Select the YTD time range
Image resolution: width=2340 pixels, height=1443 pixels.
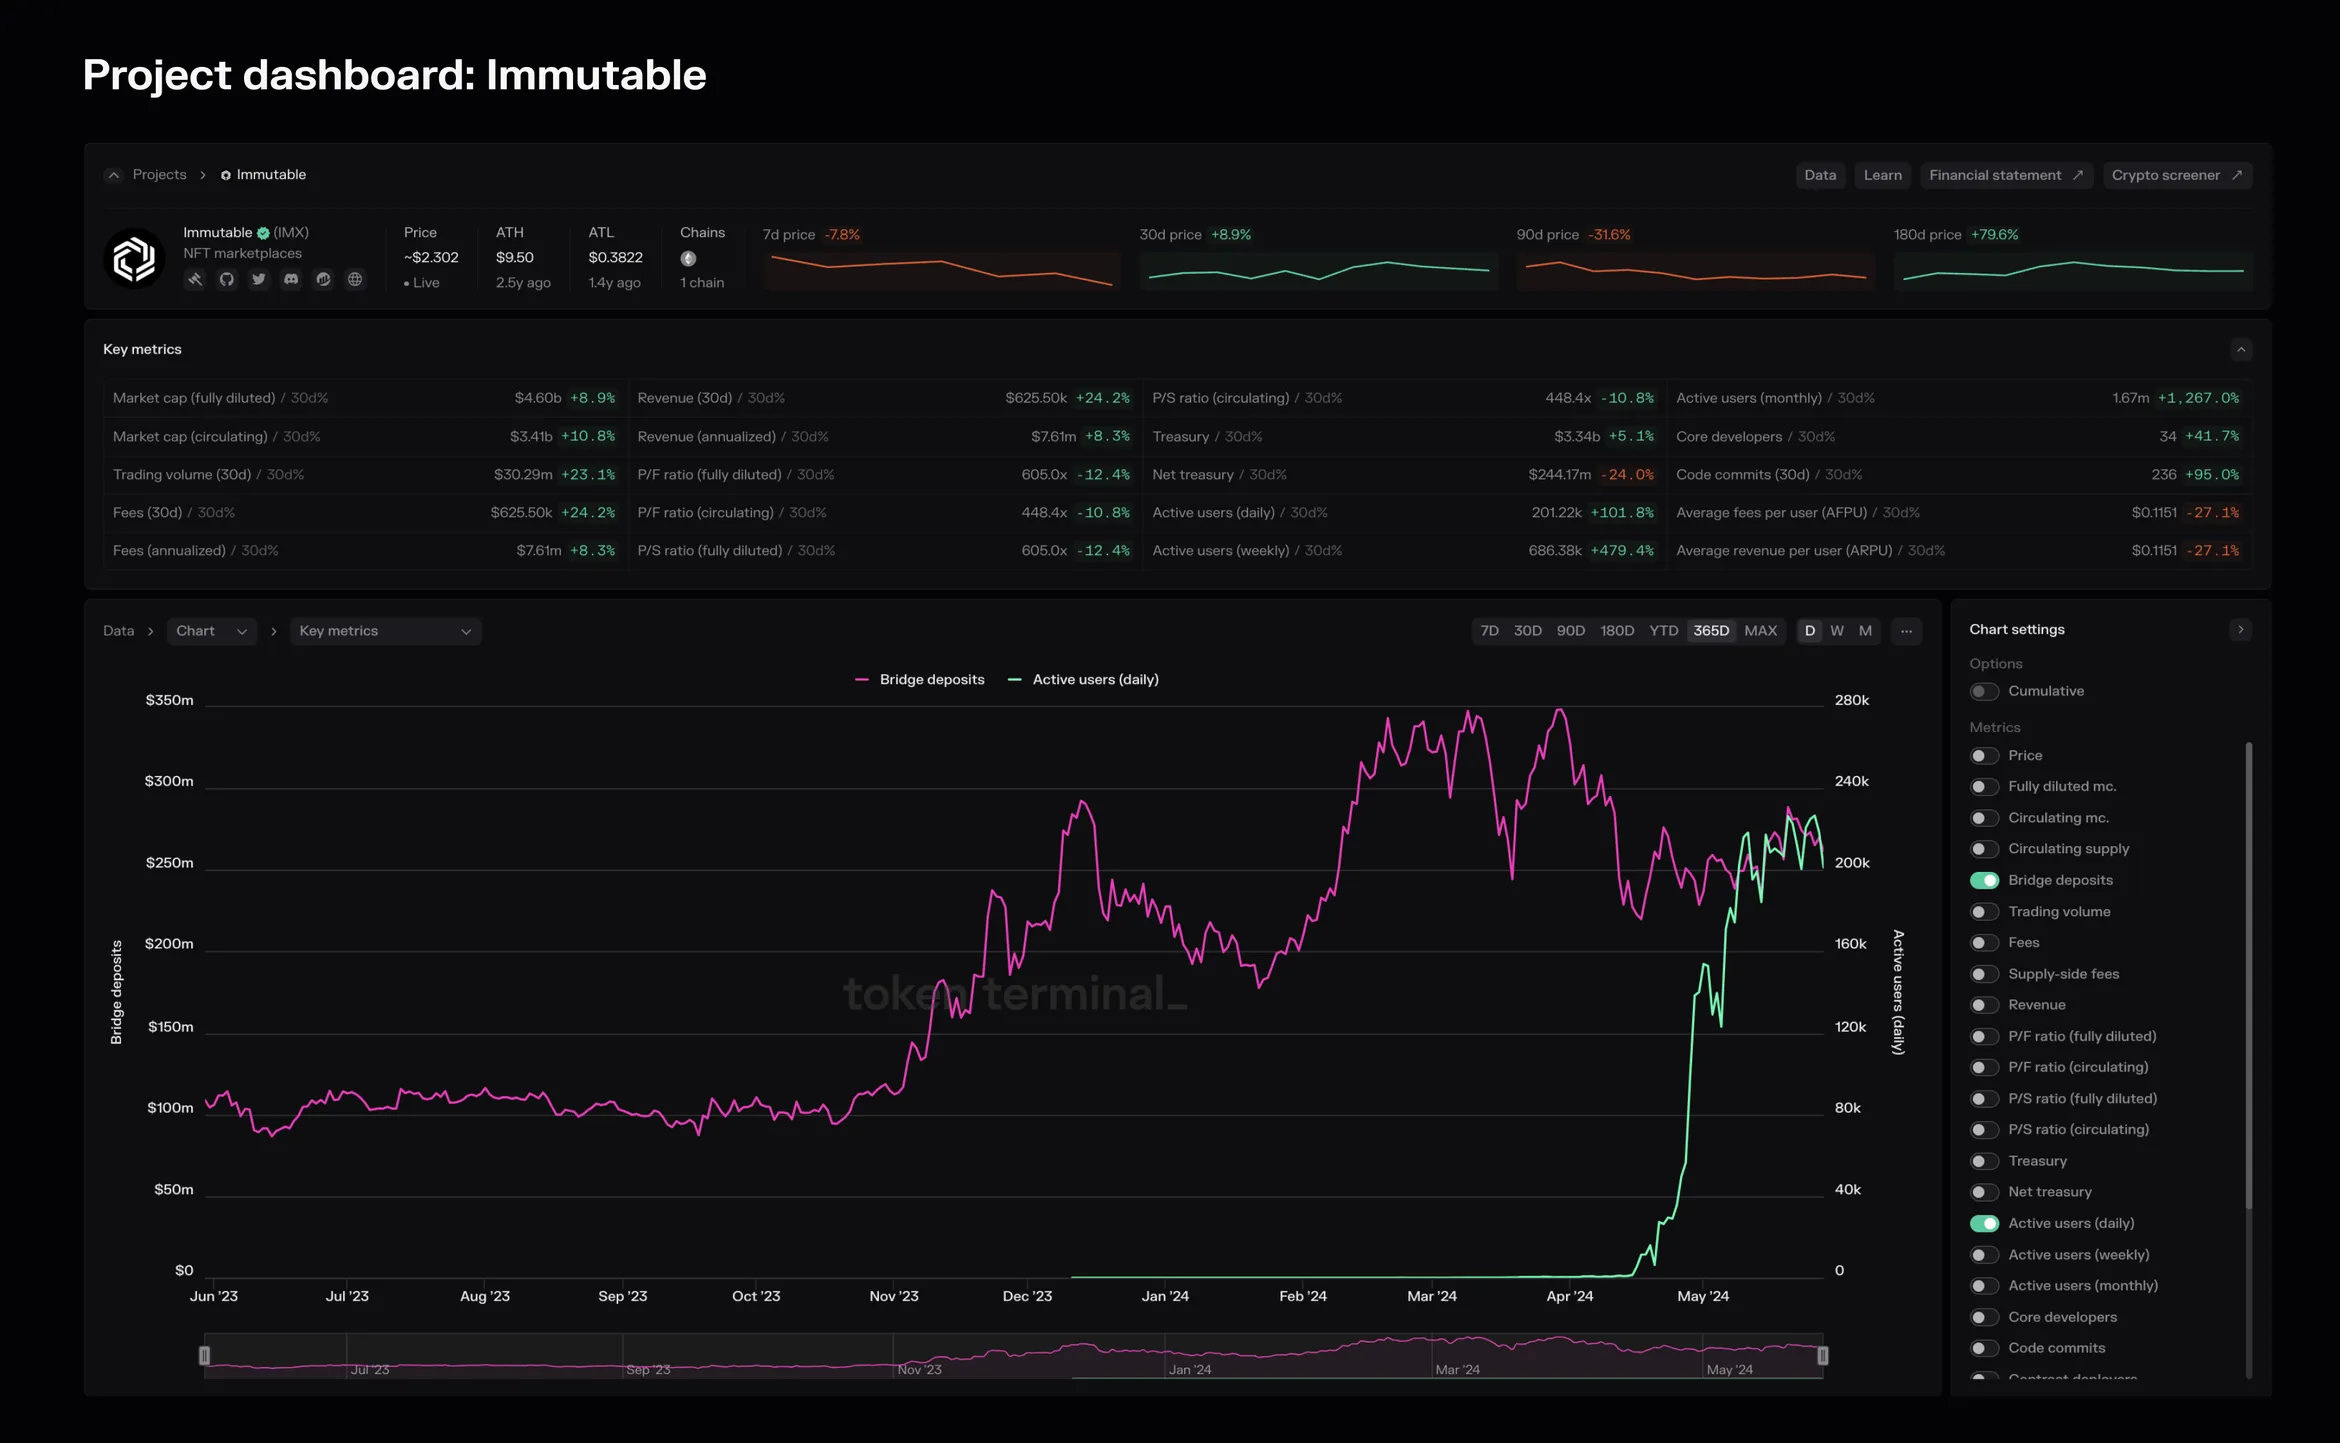1663,631
